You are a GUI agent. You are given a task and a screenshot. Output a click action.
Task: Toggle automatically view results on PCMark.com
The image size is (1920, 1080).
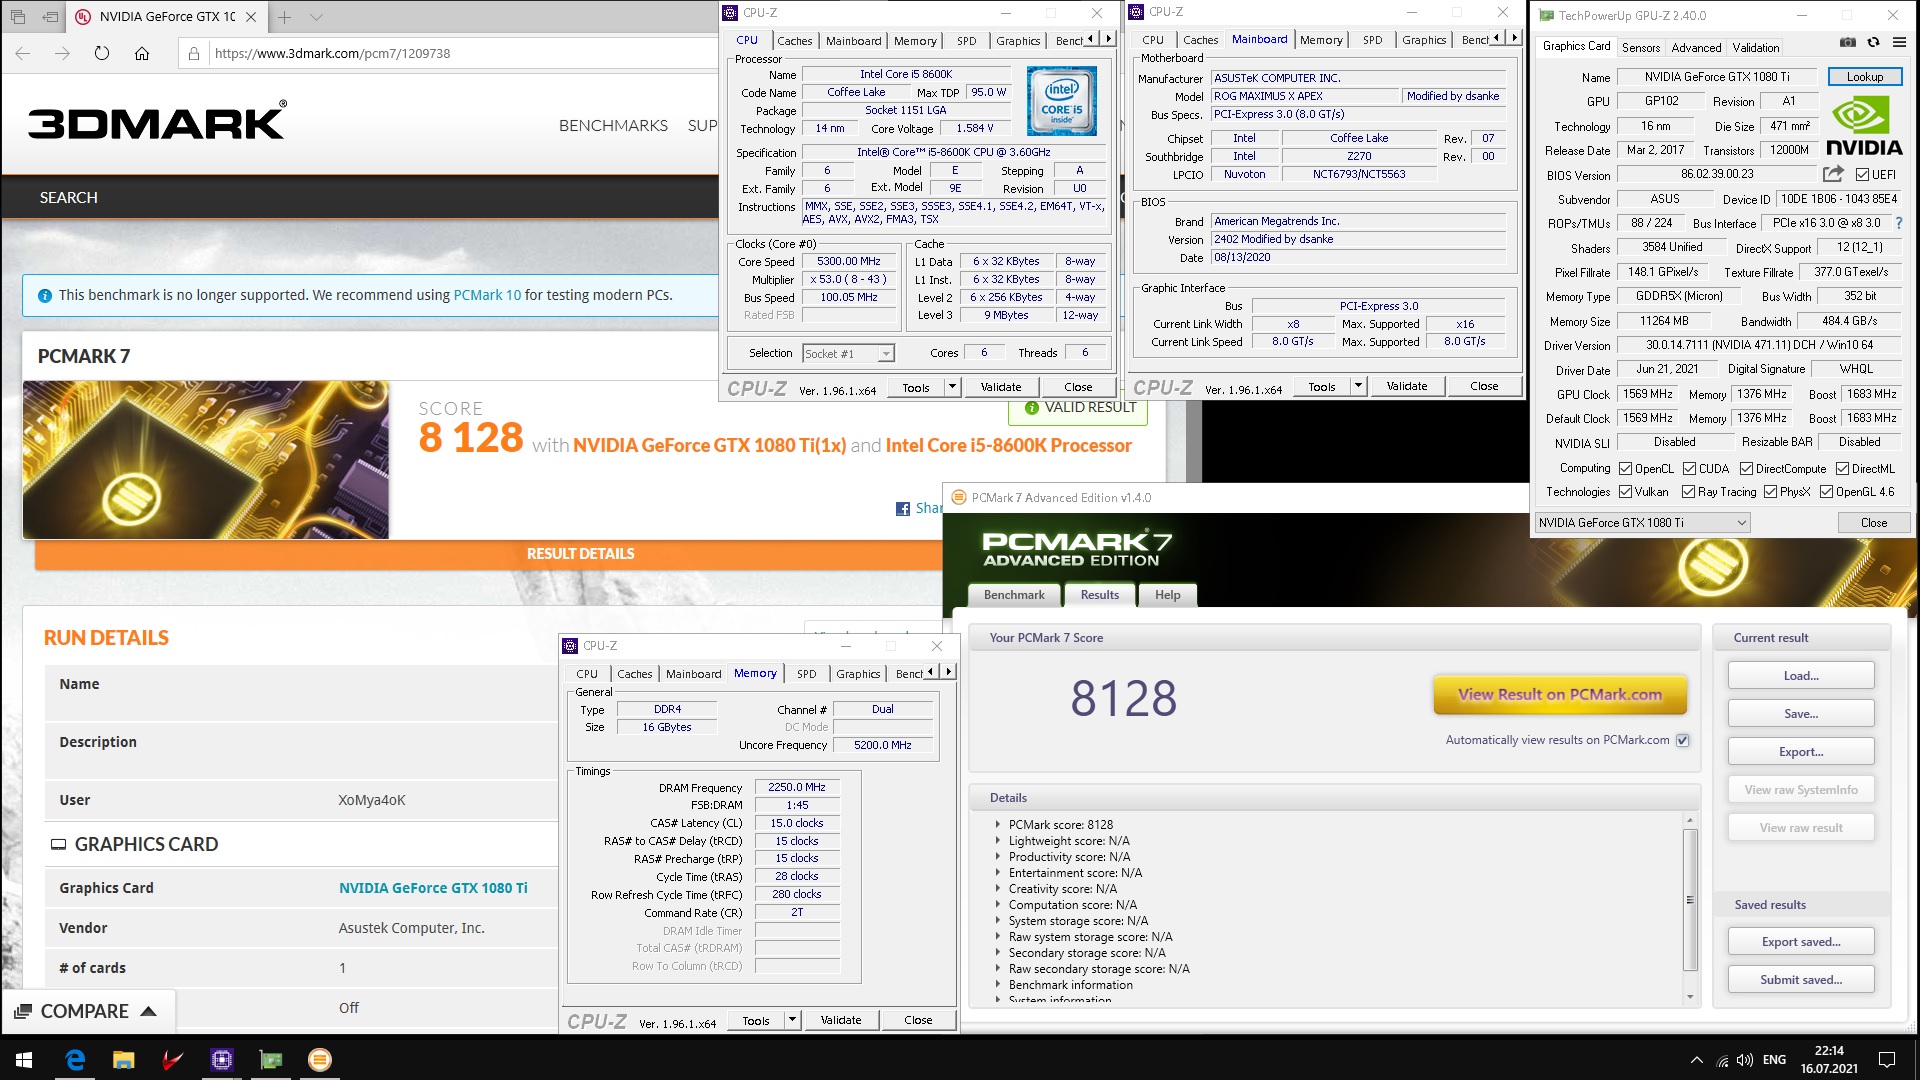pyautogui.click(x=1682, y=741)
